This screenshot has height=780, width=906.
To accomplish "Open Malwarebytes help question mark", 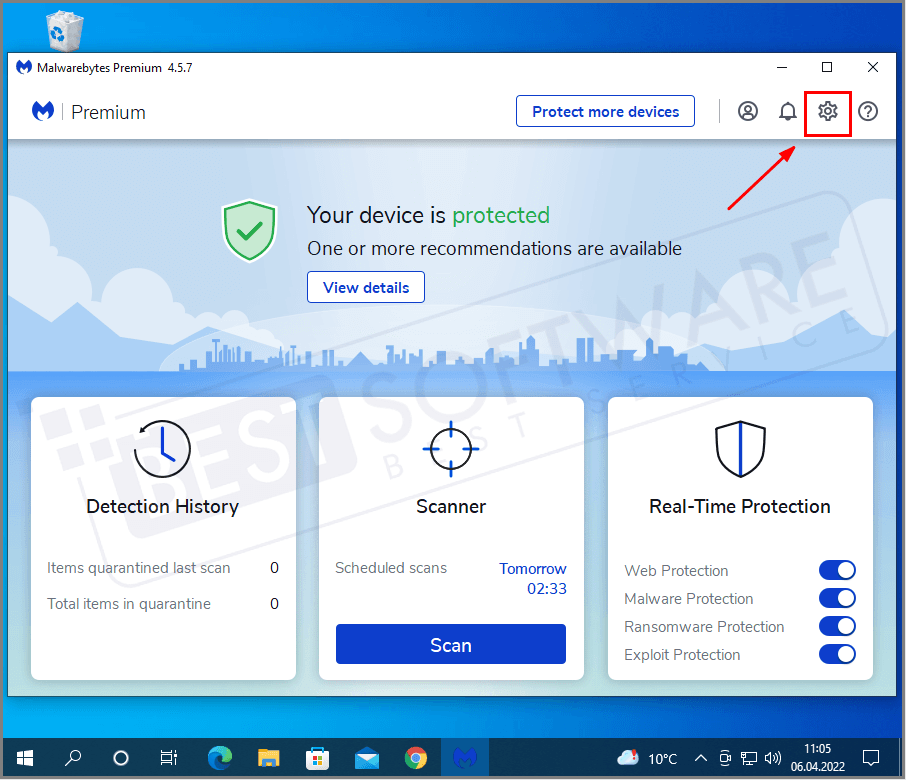I will point(867,111).
